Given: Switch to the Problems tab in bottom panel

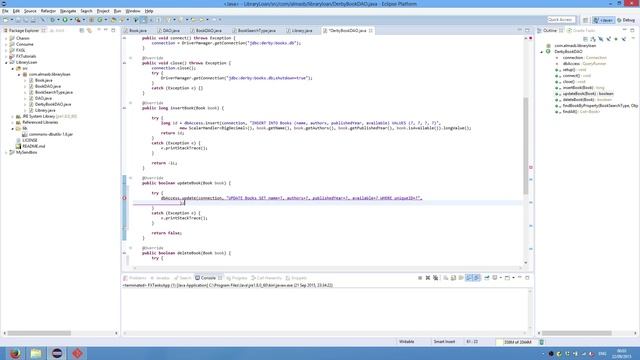Looking at the screenshot, I should pos(135,278).
